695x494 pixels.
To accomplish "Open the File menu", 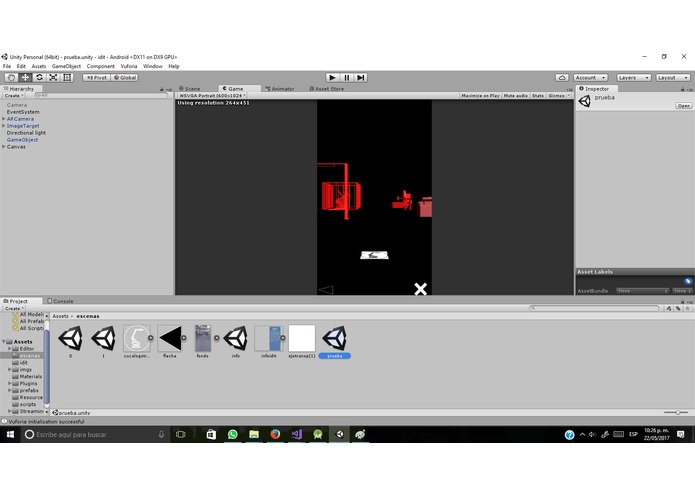I will 7,66.
